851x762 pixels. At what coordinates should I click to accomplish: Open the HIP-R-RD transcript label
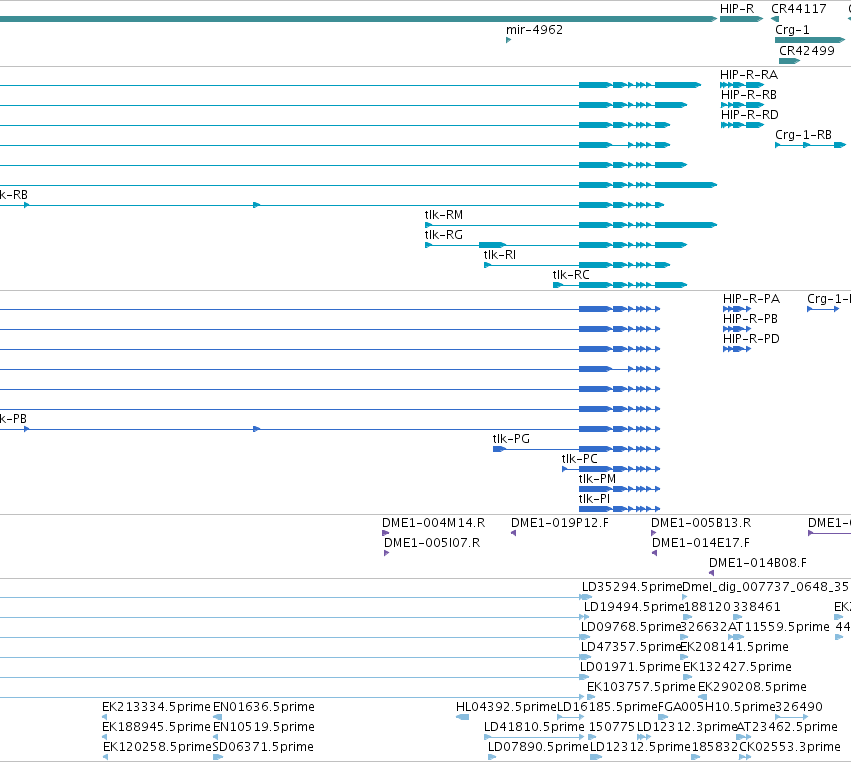click(750, 115)
